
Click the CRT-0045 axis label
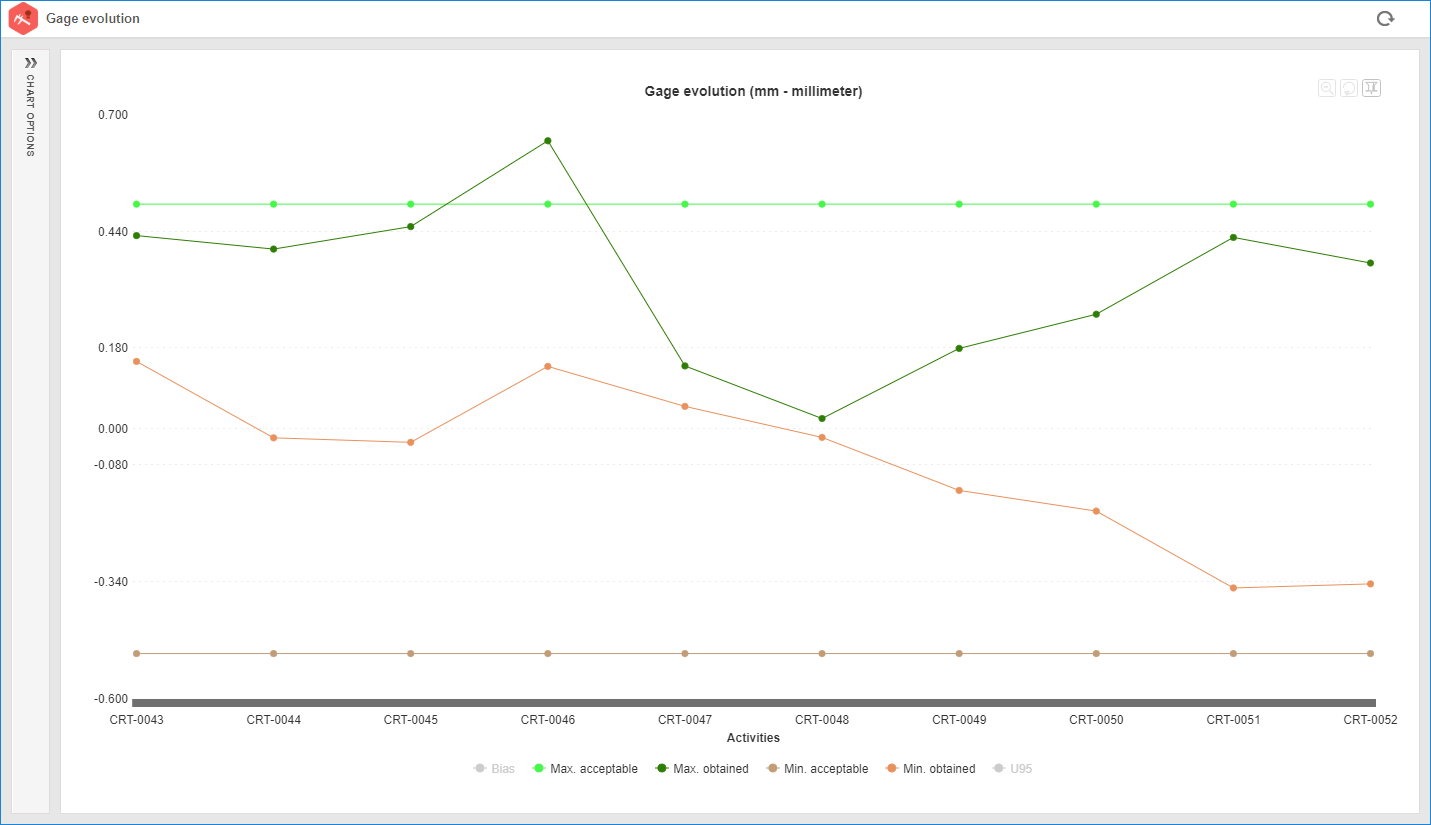pyautogui.click(x=411, y=720)
